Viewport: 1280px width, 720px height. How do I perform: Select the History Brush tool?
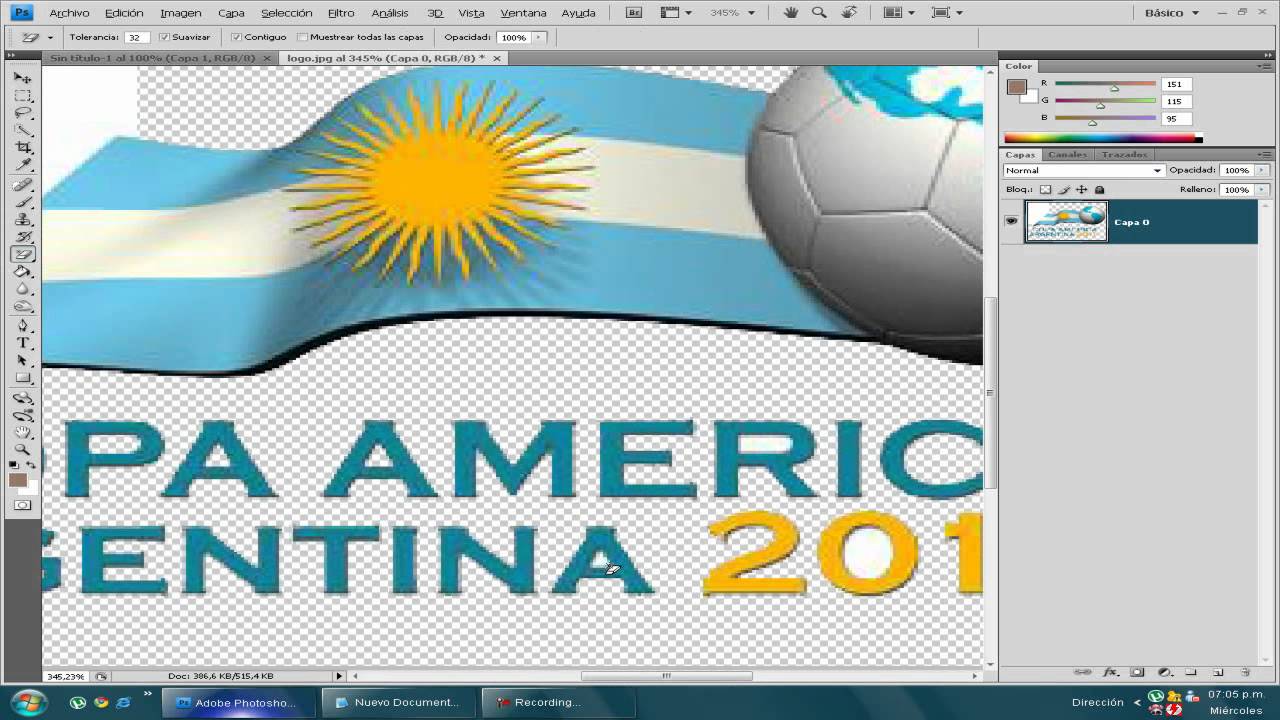pyautogui.click(x=22, y=237)
